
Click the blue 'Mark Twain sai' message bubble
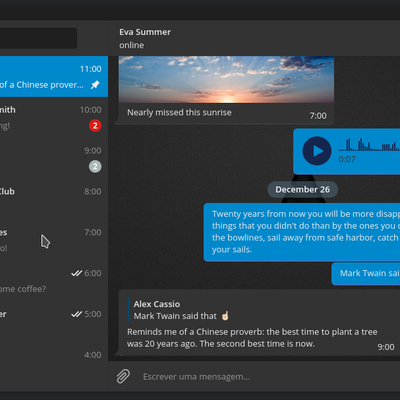click(x=366, y=273)
